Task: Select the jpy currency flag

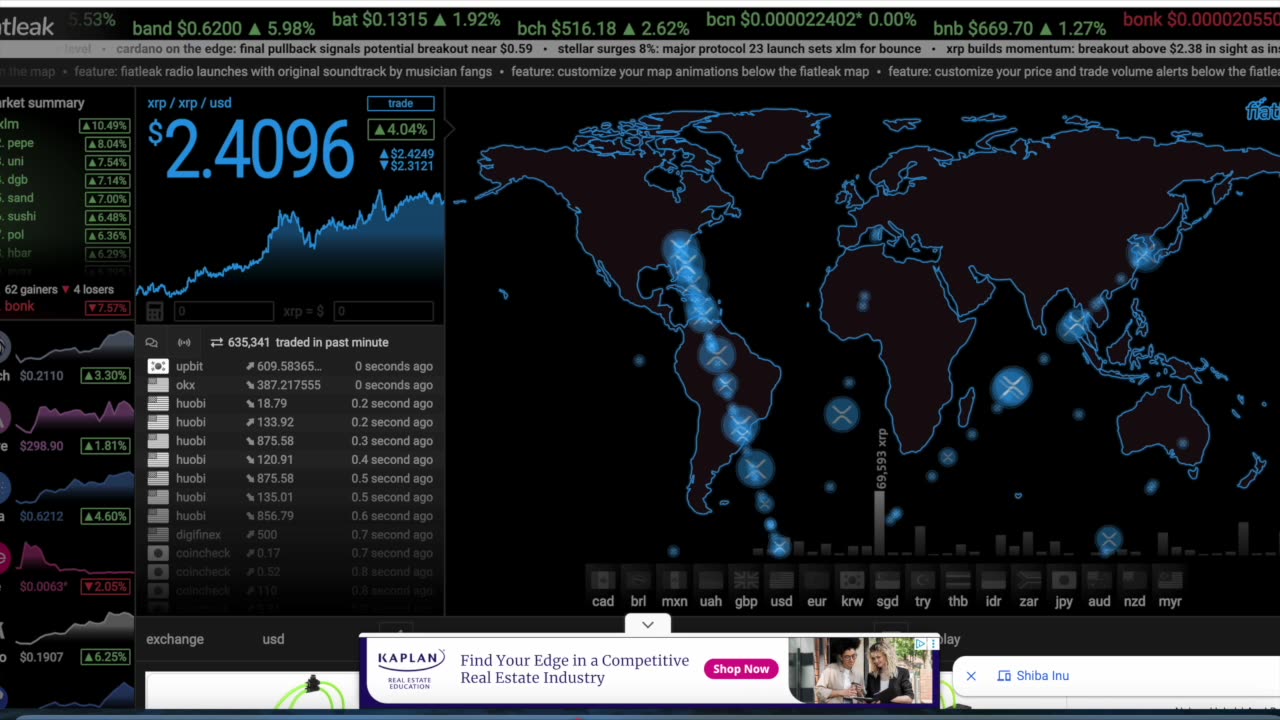Action: point(1064,581)
